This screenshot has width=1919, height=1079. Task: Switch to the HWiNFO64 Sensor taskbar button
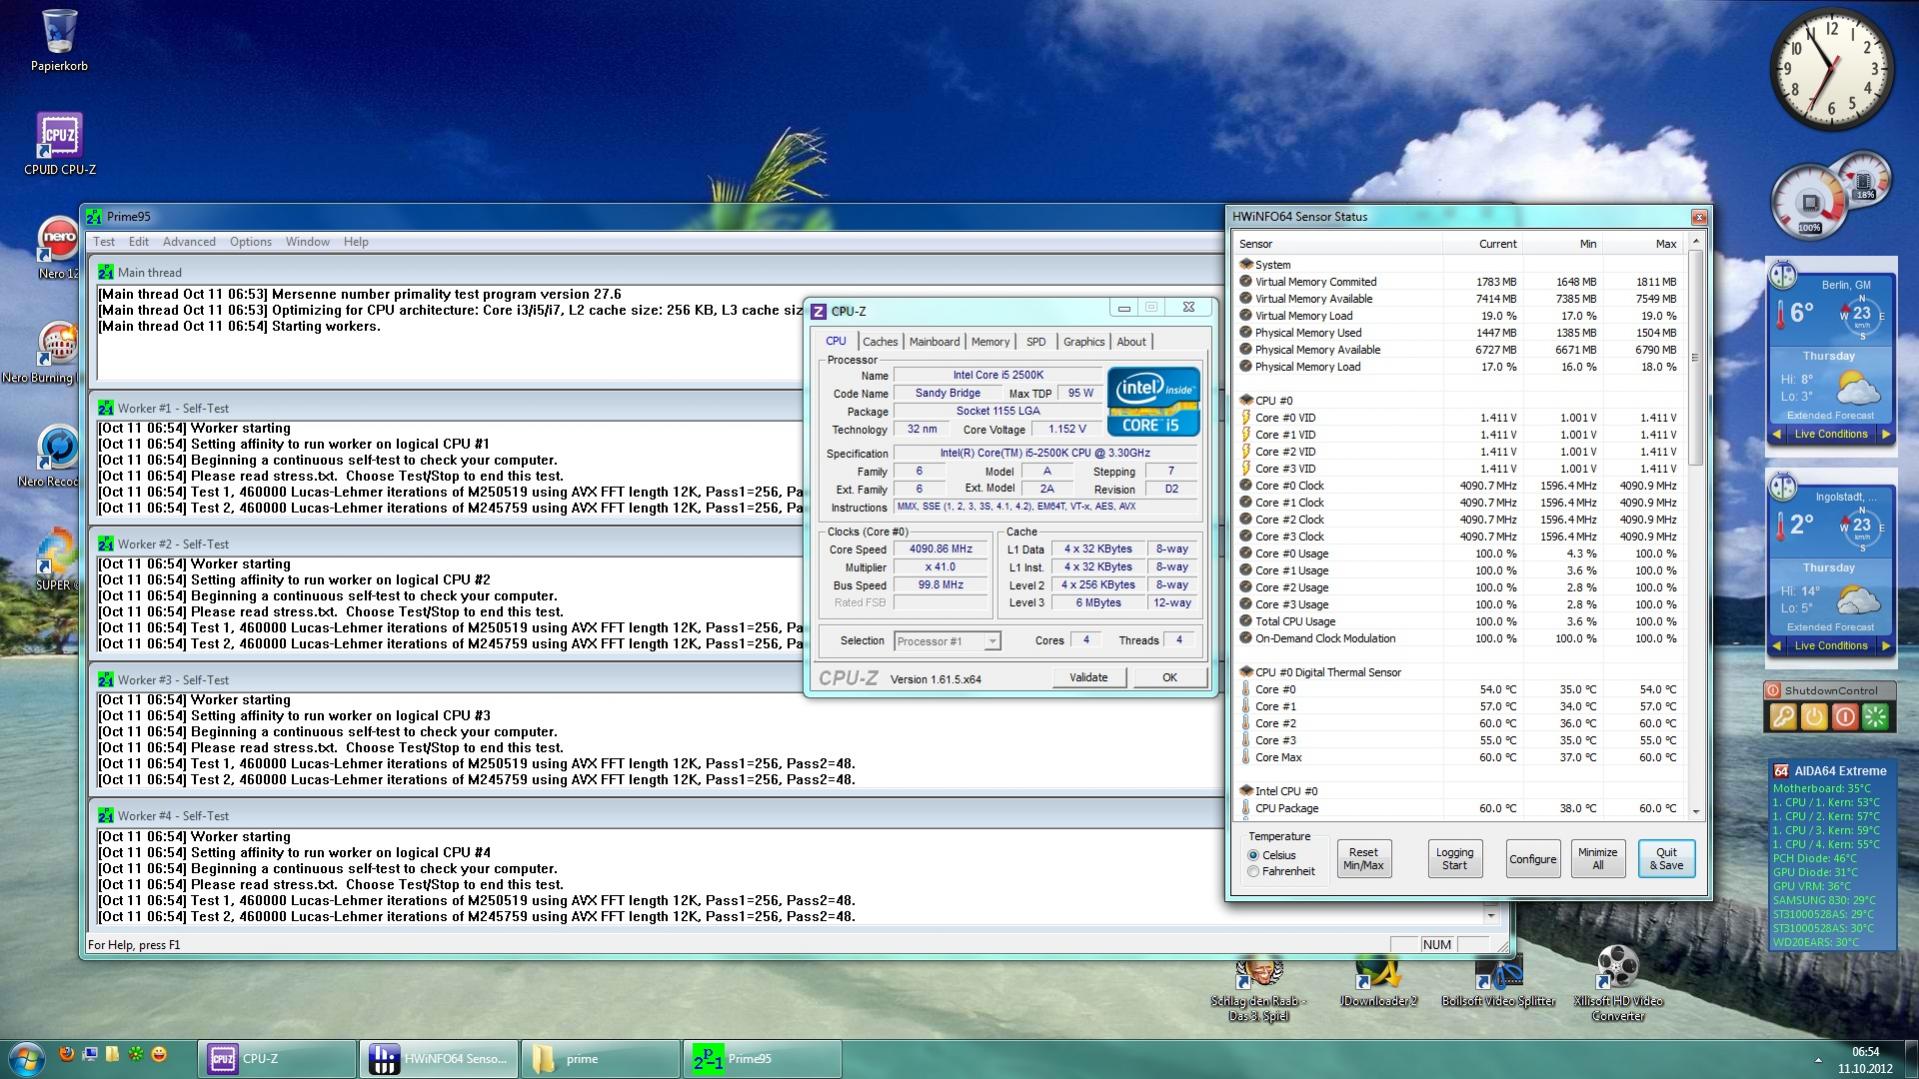click(438, 1059)
